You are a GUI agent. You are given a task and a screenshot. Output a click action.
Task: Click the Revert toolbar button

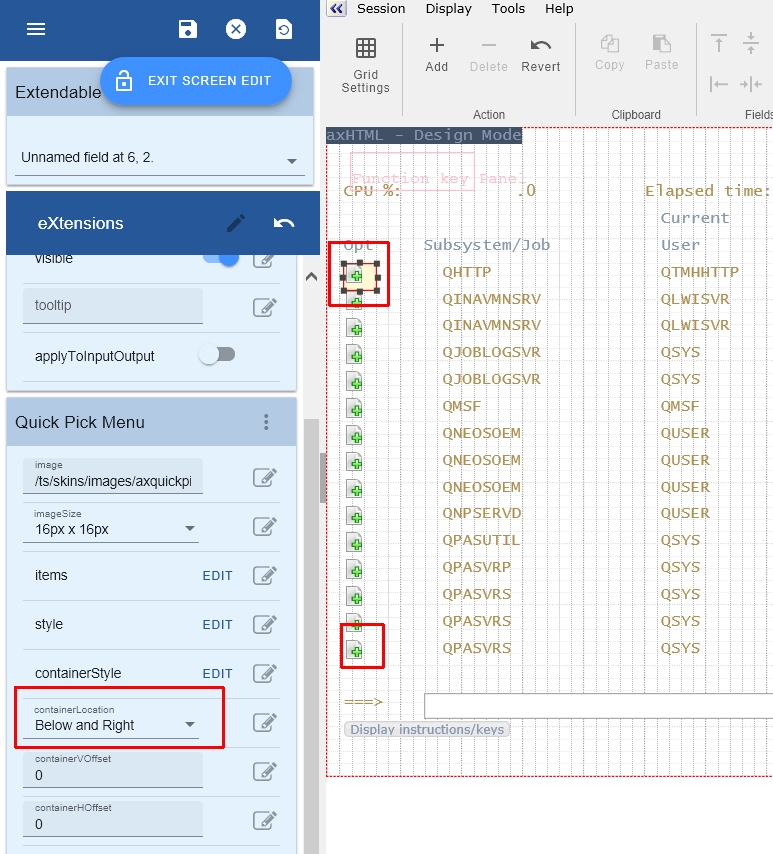click(541, 54)
